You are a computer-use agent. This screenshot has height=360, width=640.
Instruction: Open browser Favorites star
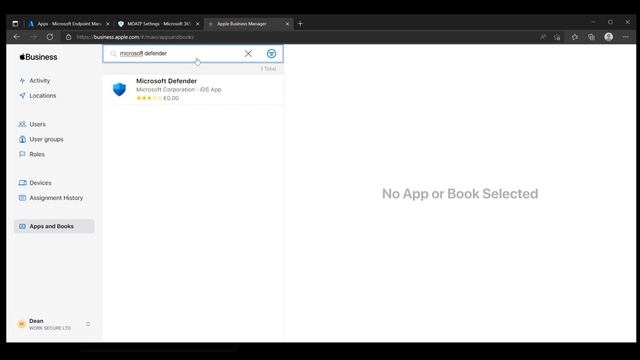575,37
